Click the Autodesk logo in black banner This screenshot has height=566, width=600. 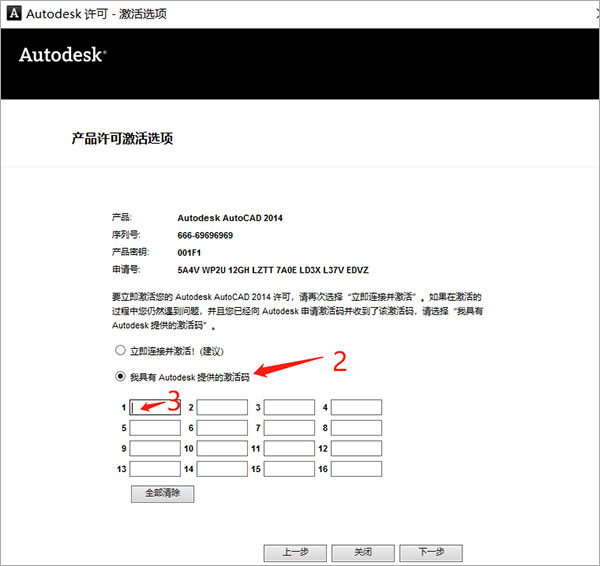[62, 55]
